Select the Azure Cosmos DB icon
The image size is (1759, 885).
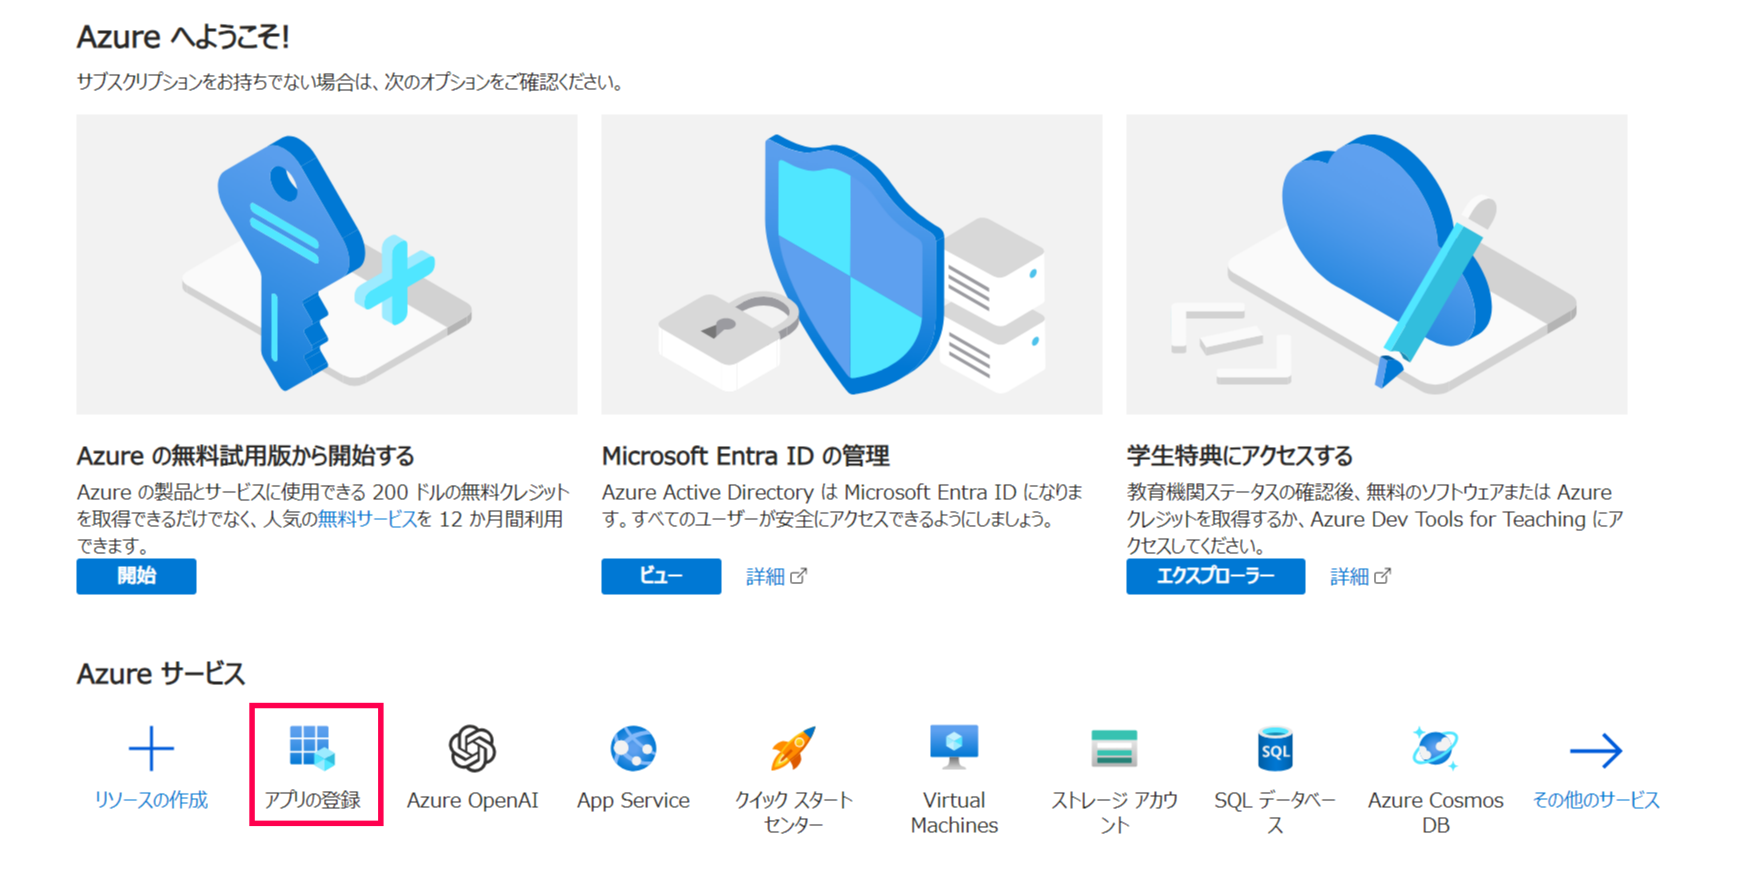(1436, 748)
